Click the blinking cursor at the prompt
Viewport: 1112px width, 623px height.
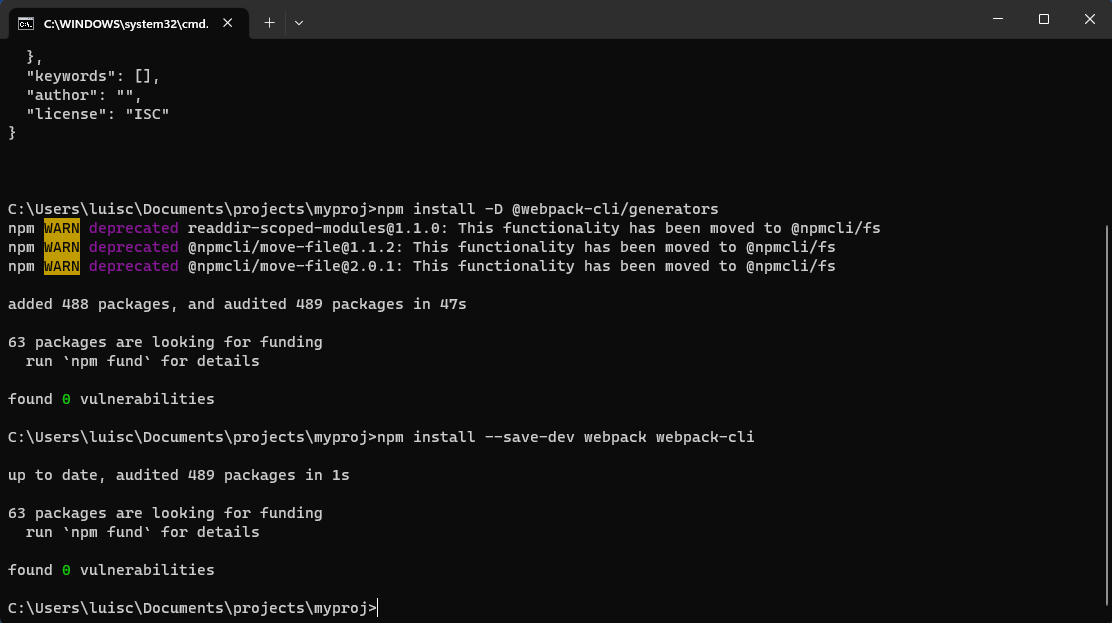(377, 608)
